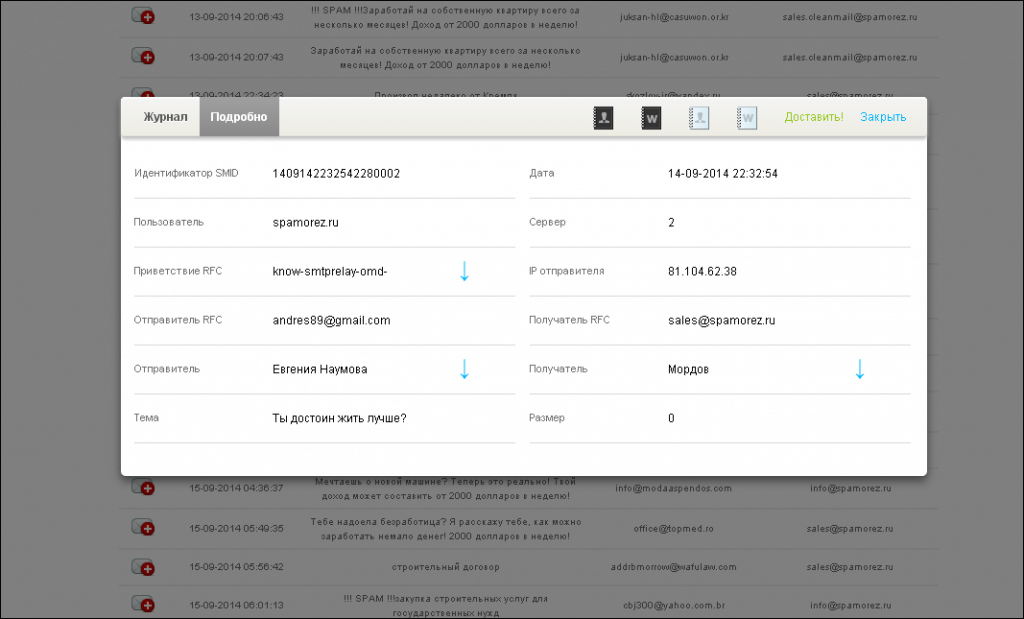Click sales.cleanmail@spamorez.ru in 20:07:43 row
The width and height of the screenshot is (1024, 619).
[850, 57]
